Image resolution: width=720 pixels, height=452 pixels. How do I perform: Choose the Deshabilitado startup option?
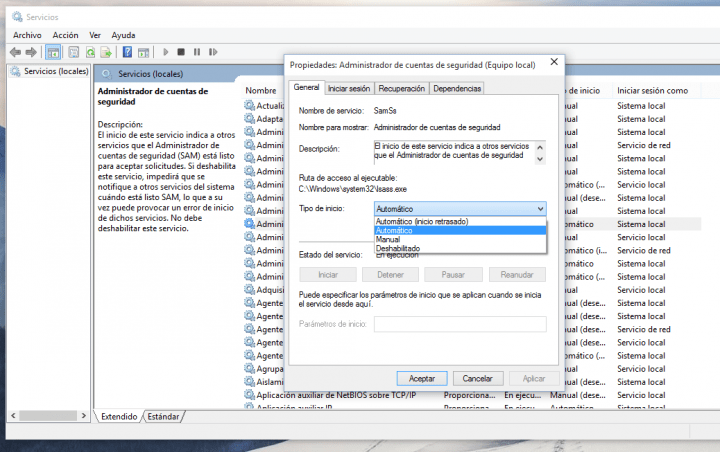[x=460, y=248]
